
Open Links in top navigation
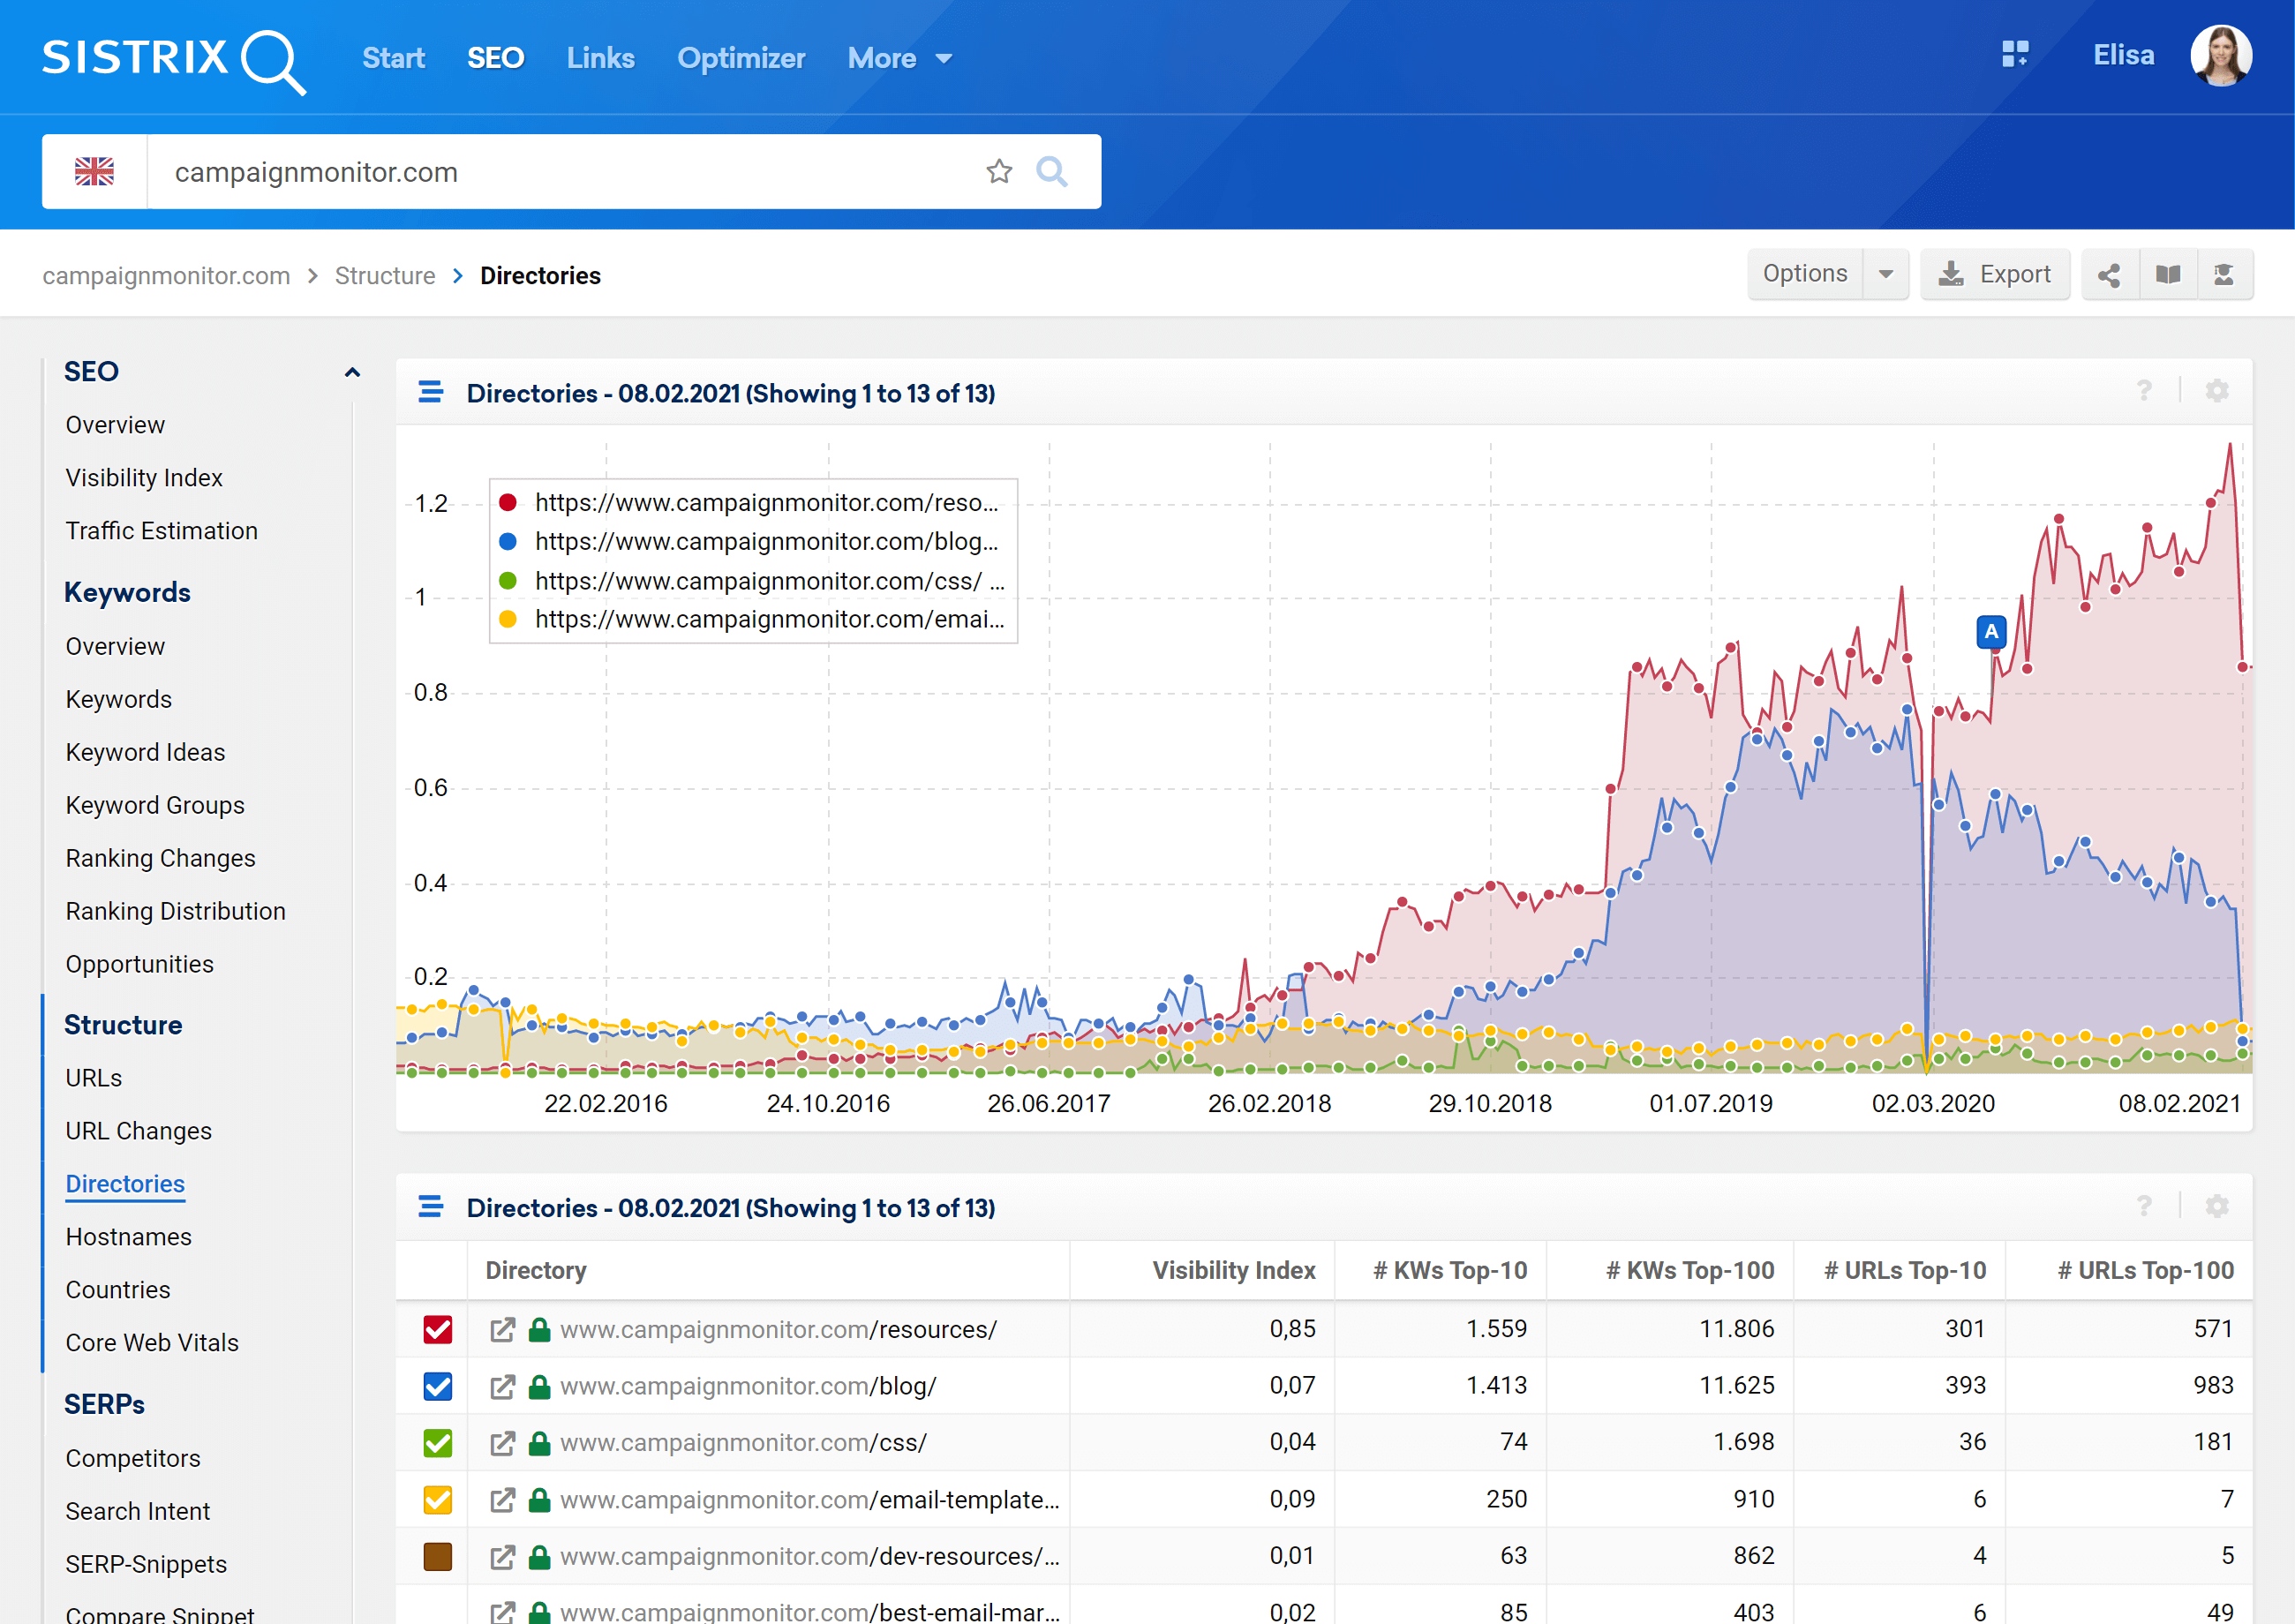point(600,59)
